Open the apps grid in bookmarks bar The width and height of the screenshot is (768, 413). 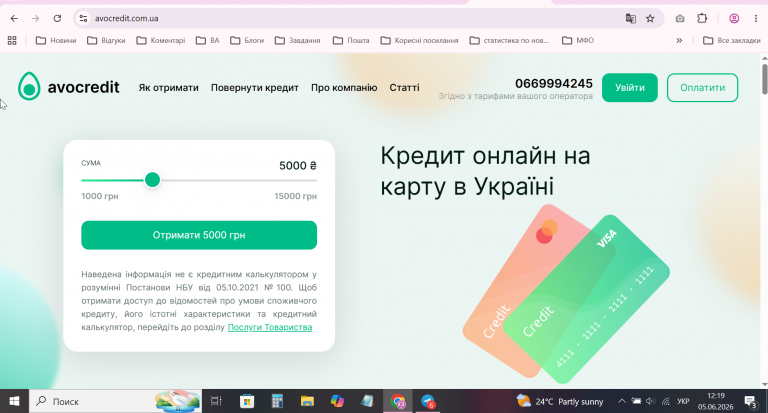click(x=12, y=40)
